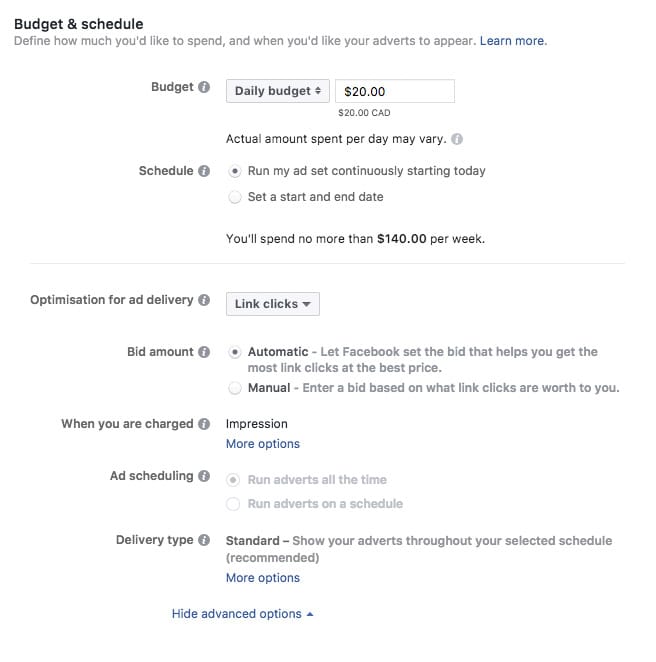The width and height of the screenshot is (656, 662).
Task: Select the Automatic bid amount option
Action: tap(235, 352)
